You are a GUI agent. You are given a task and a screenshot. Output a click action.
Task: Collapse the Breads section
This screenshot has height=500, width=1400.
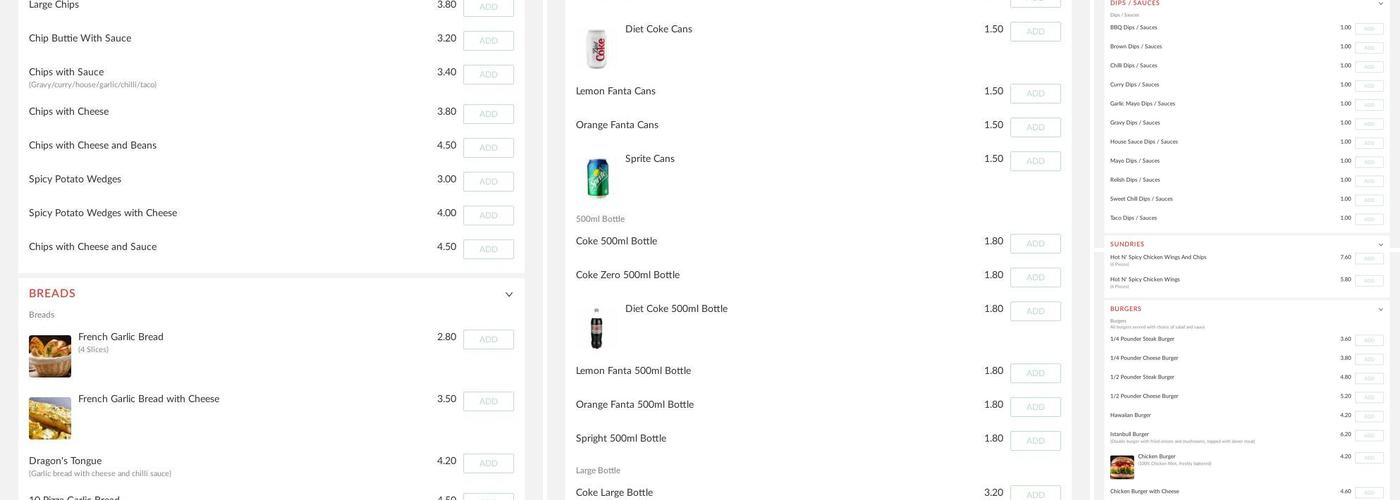pyautogui.click(x=509, y=295)
